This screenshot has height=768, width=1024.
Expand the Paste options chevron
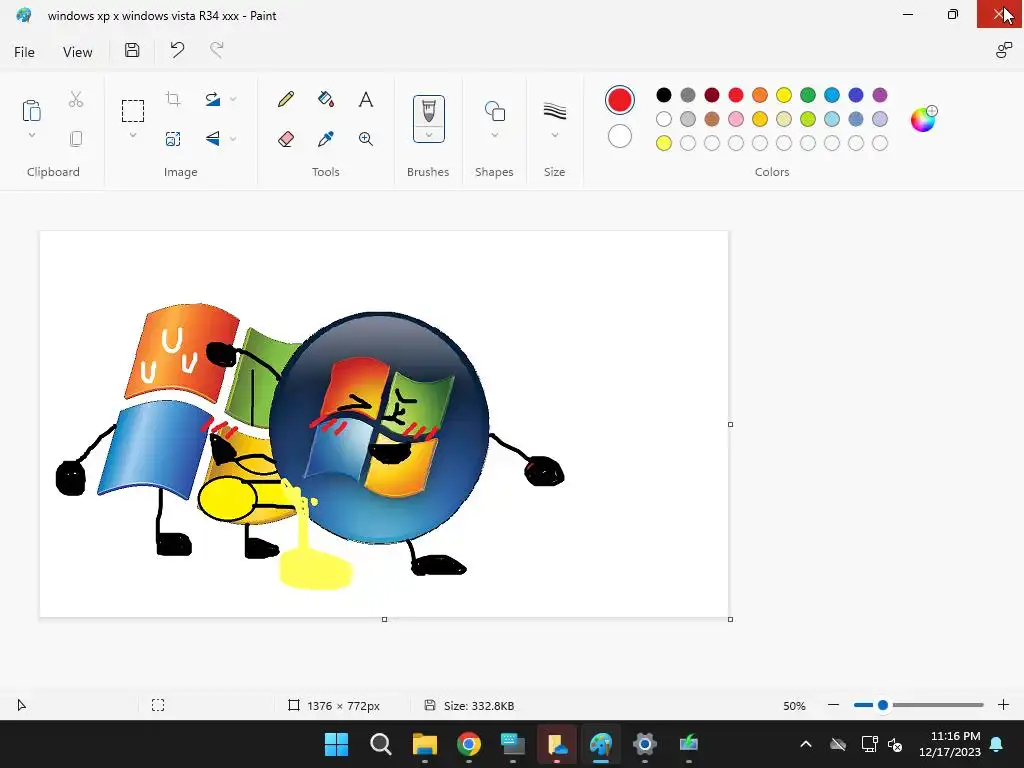pyautogui.click(x=31, y=135)
